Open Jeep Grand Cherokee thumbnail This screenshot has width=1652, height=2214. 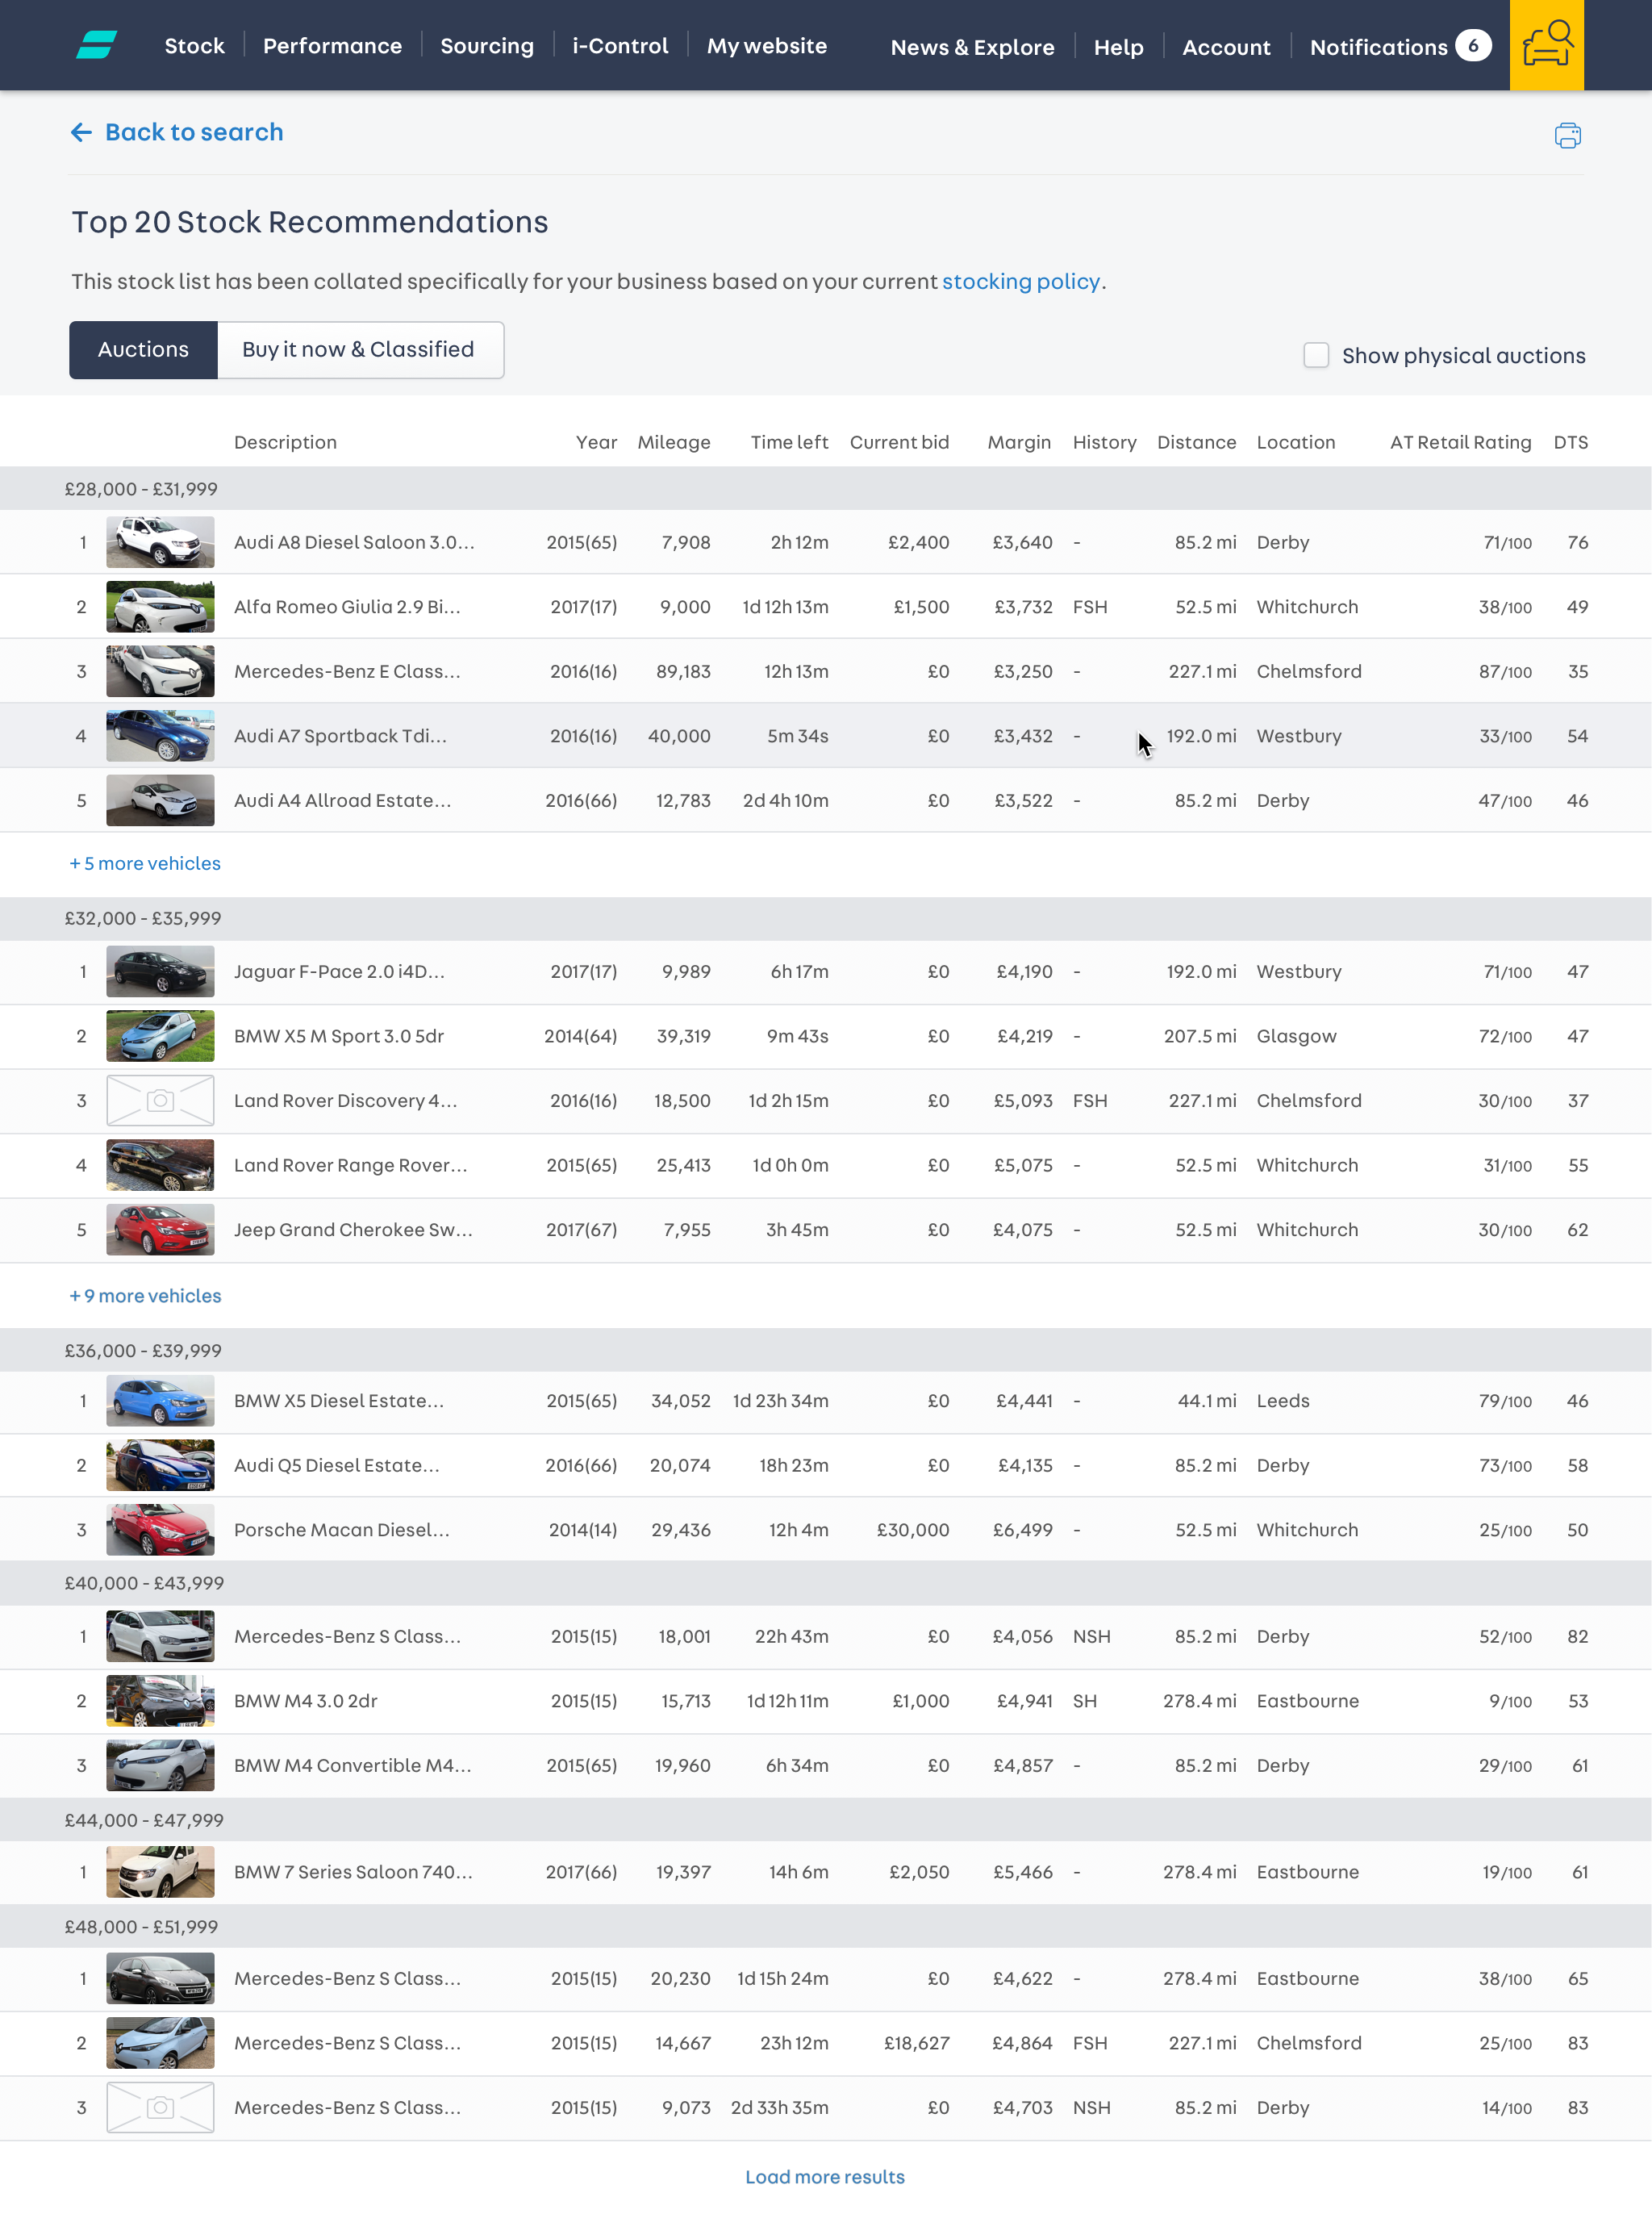click(x=160, y=1230)
